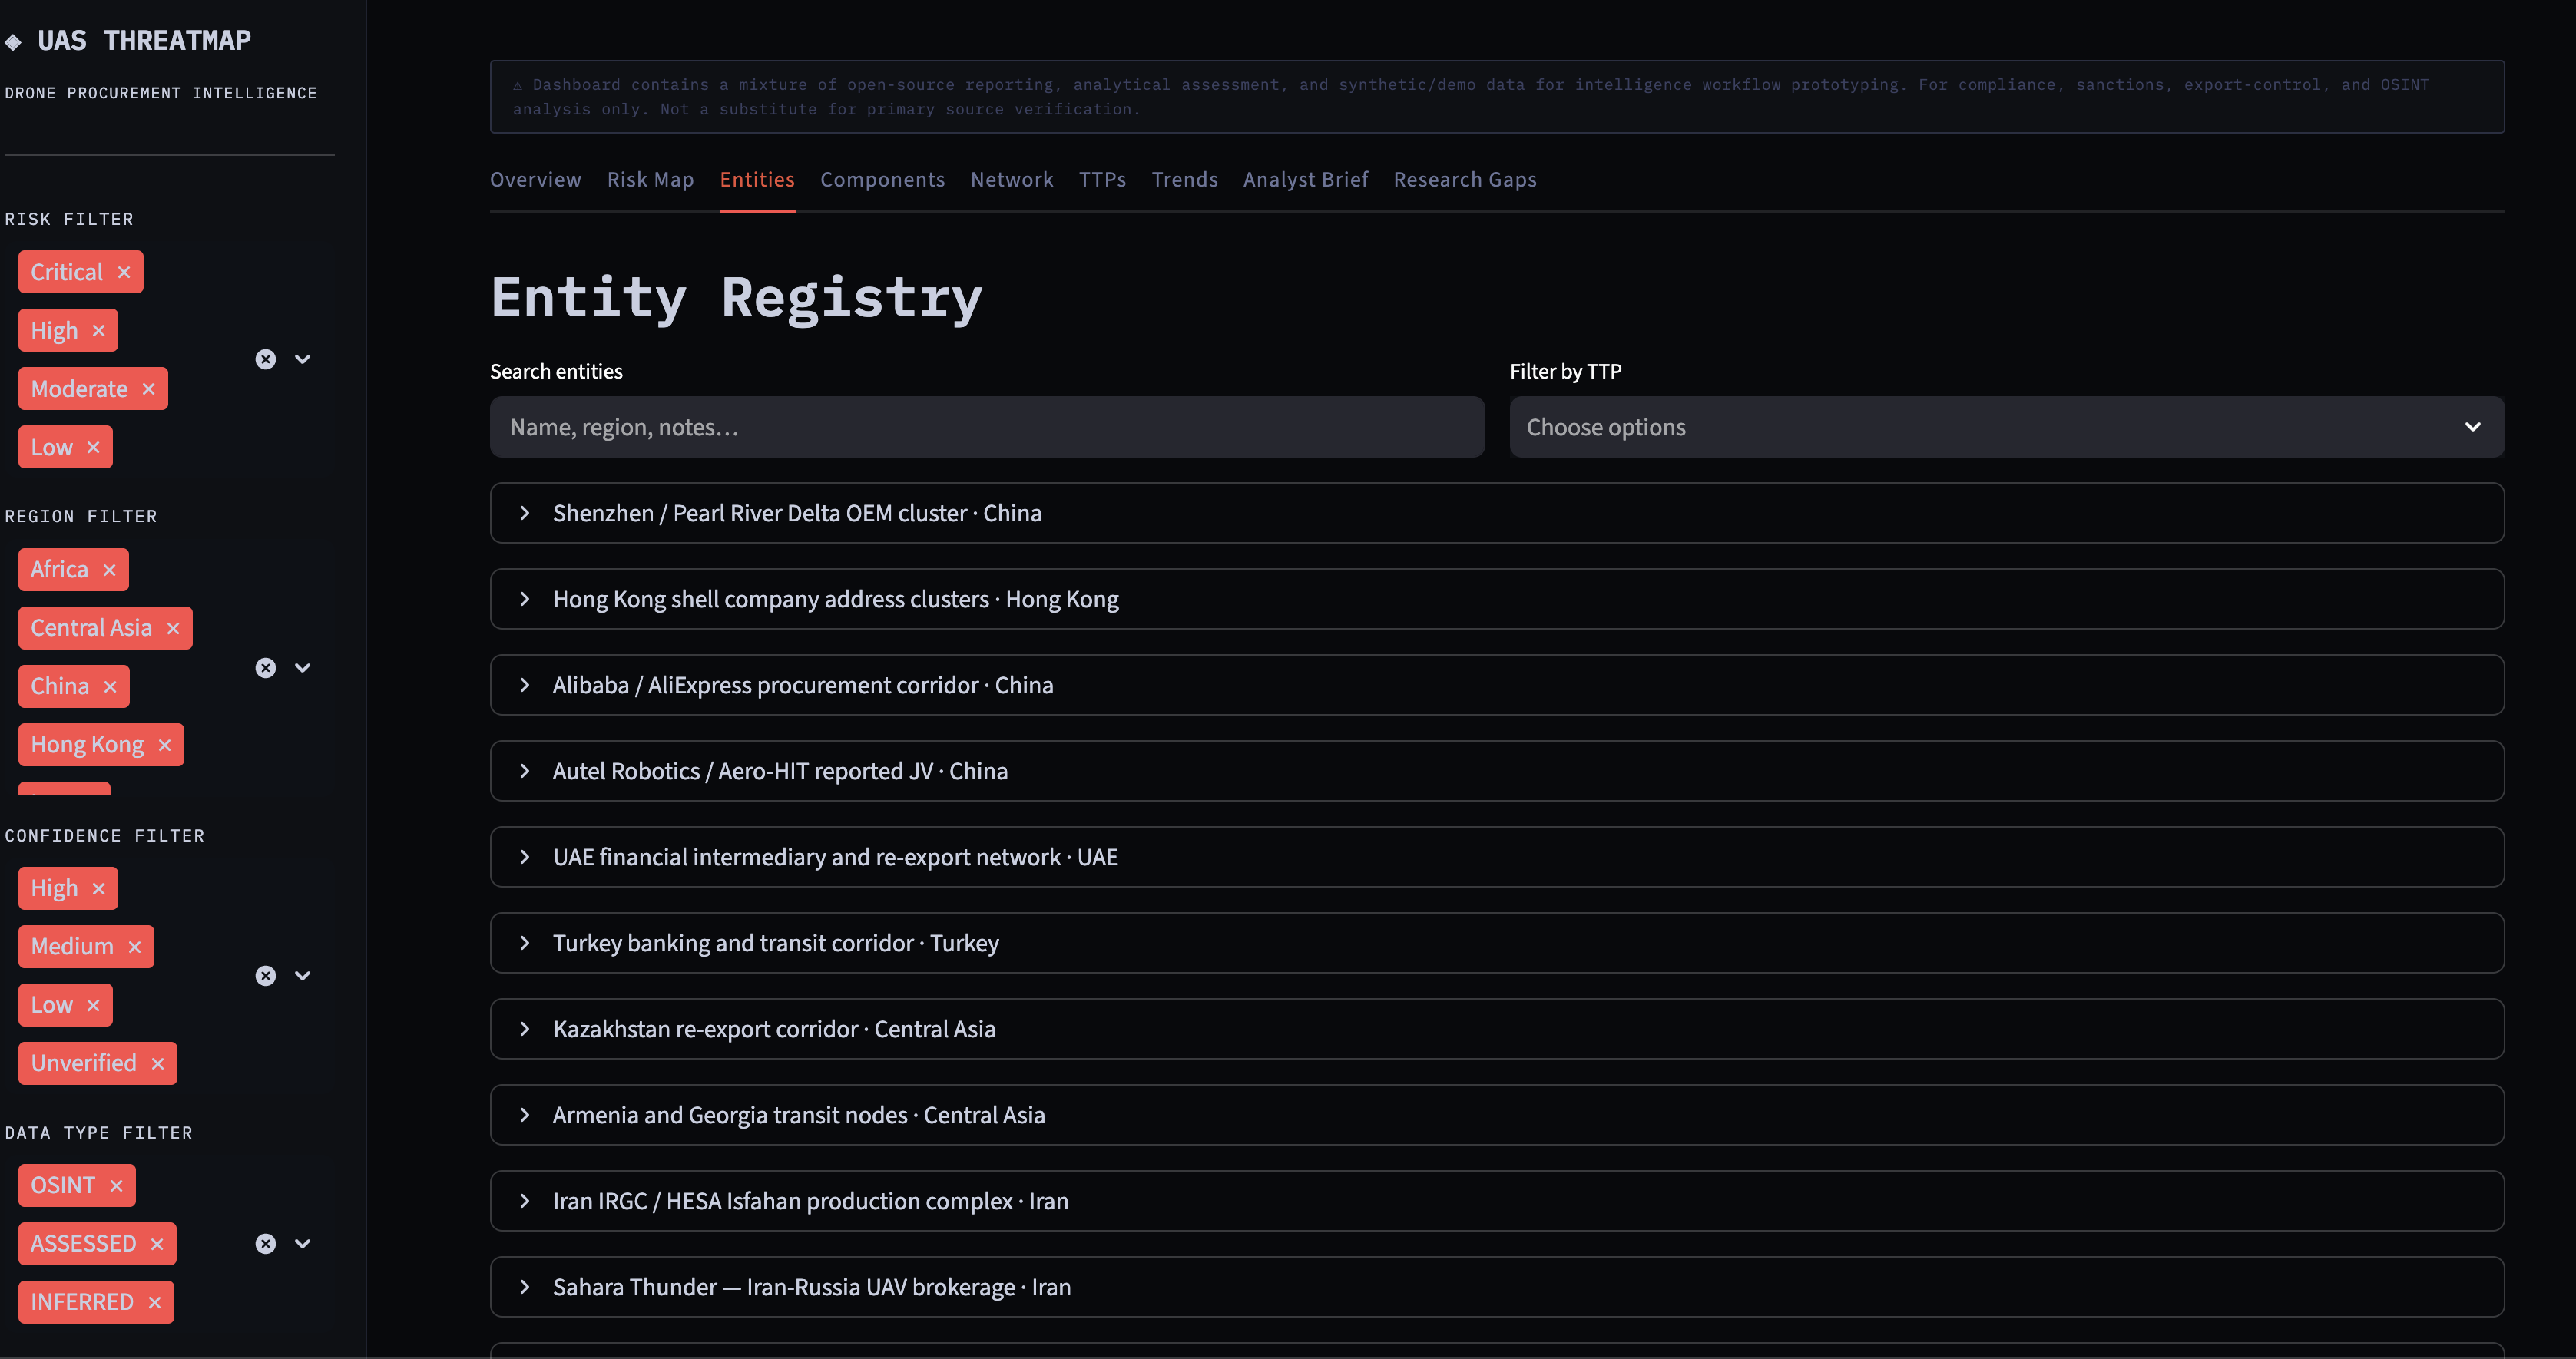Image resolution: width=2576 pixels, height=1359 pixels.
Task: Switch to the Overview tab
Action: pyautogui.click(x=535, y=180)
